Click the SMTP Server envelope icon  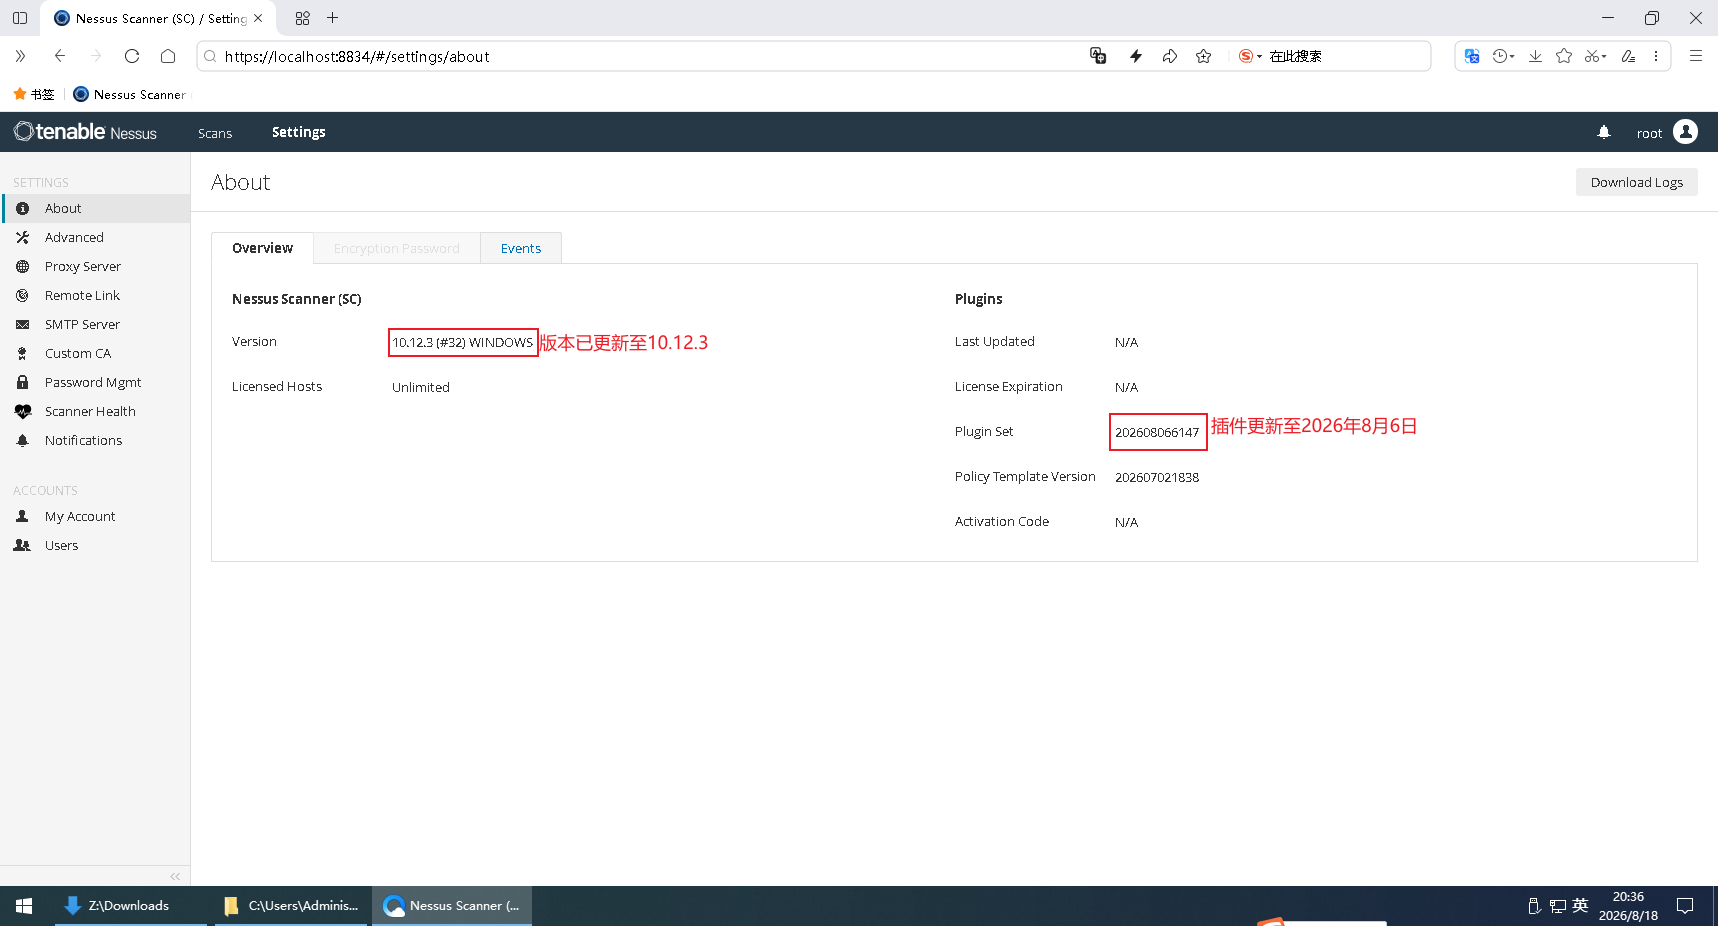coord(22,324)
